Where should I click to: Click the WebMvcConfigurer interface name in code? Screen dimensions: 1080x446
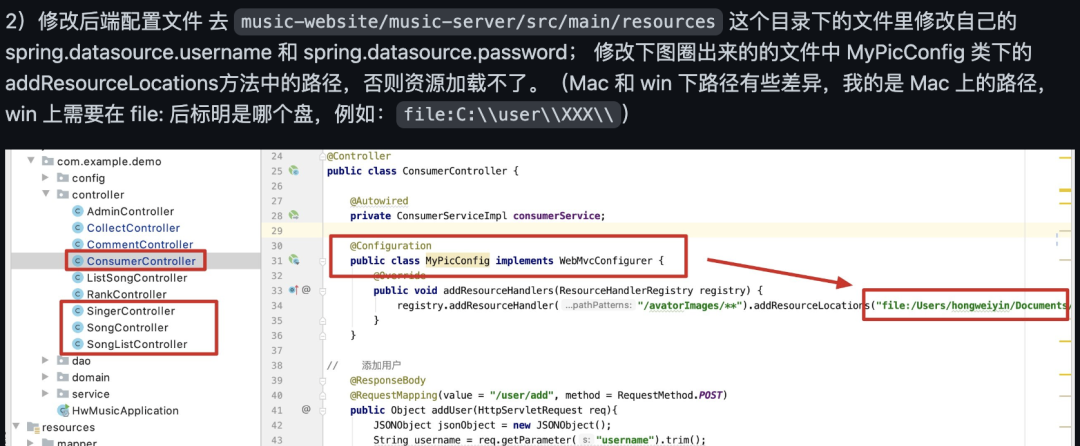click(603, 261)
